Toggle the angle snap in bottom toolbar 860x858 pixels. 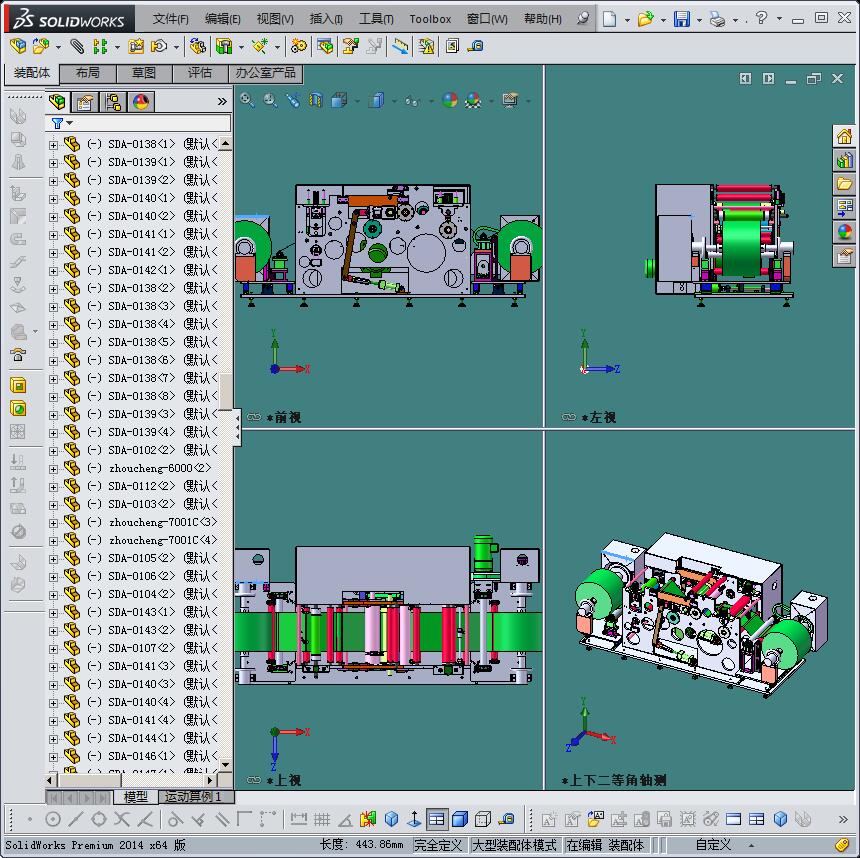[345, 820]
